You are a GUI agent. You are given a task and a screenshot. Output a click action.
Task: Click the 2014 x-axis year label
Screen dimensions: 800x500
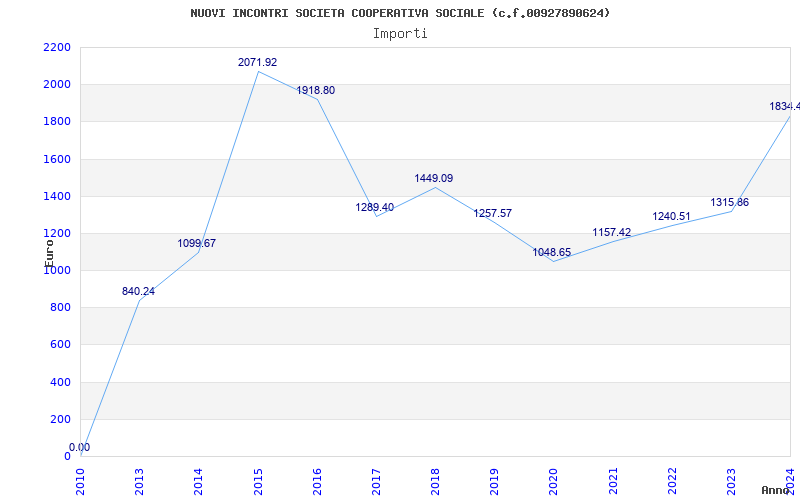[x=198, y=481]
